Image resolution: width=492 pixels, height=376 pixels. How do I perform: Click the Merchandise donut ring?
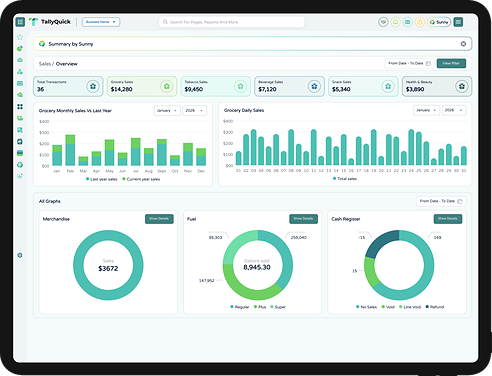click(x=78, y=265)
